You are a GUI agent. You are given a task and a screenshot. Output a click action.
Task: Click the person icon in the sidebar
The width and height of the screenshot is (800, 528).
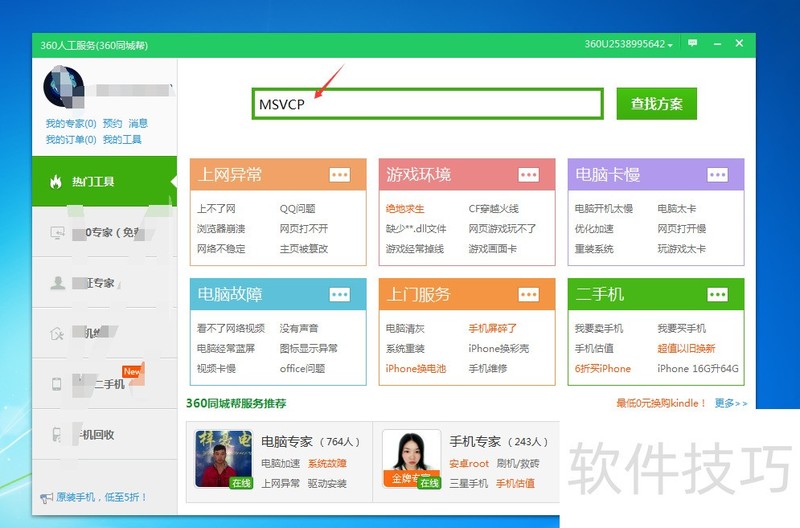tap(58, 283)
